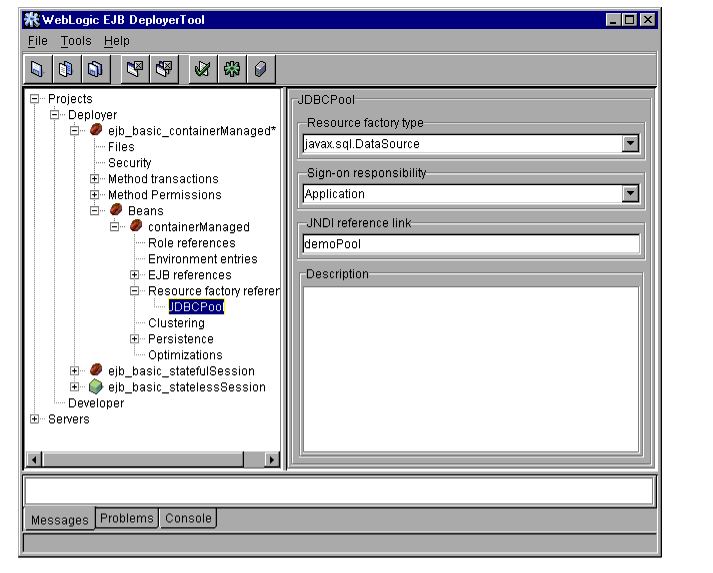
Task: Minimize the DeployerTool window
Action: [613, 20]
